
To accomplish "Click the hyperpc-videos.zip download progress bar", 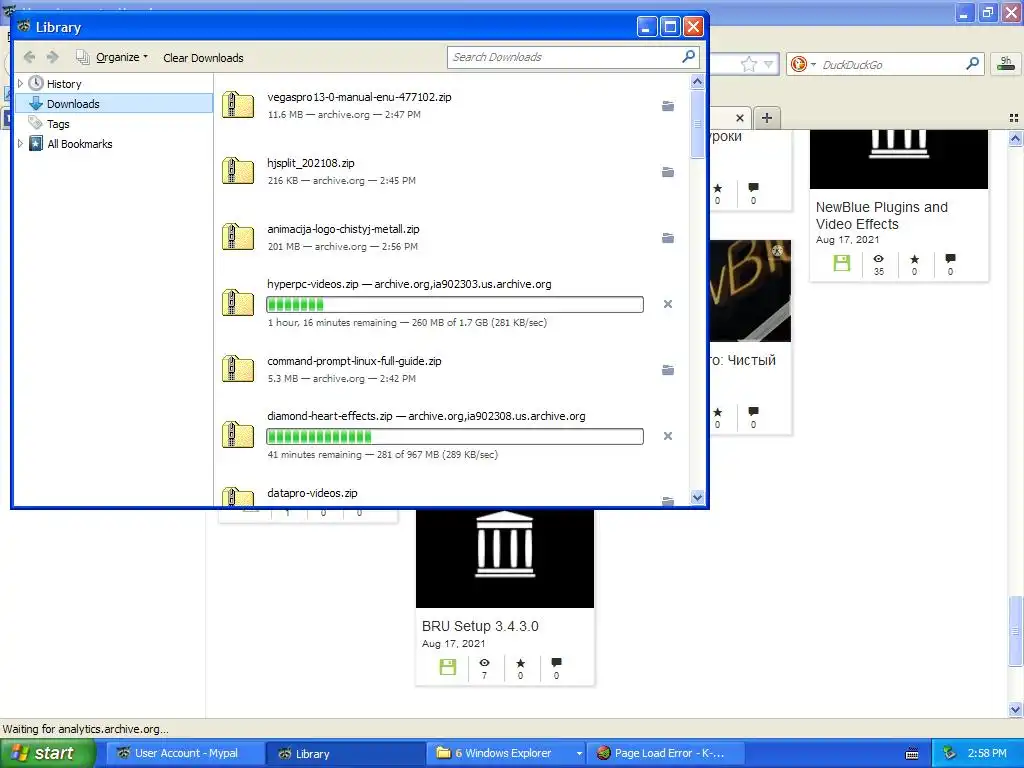I will click(455, 304).
